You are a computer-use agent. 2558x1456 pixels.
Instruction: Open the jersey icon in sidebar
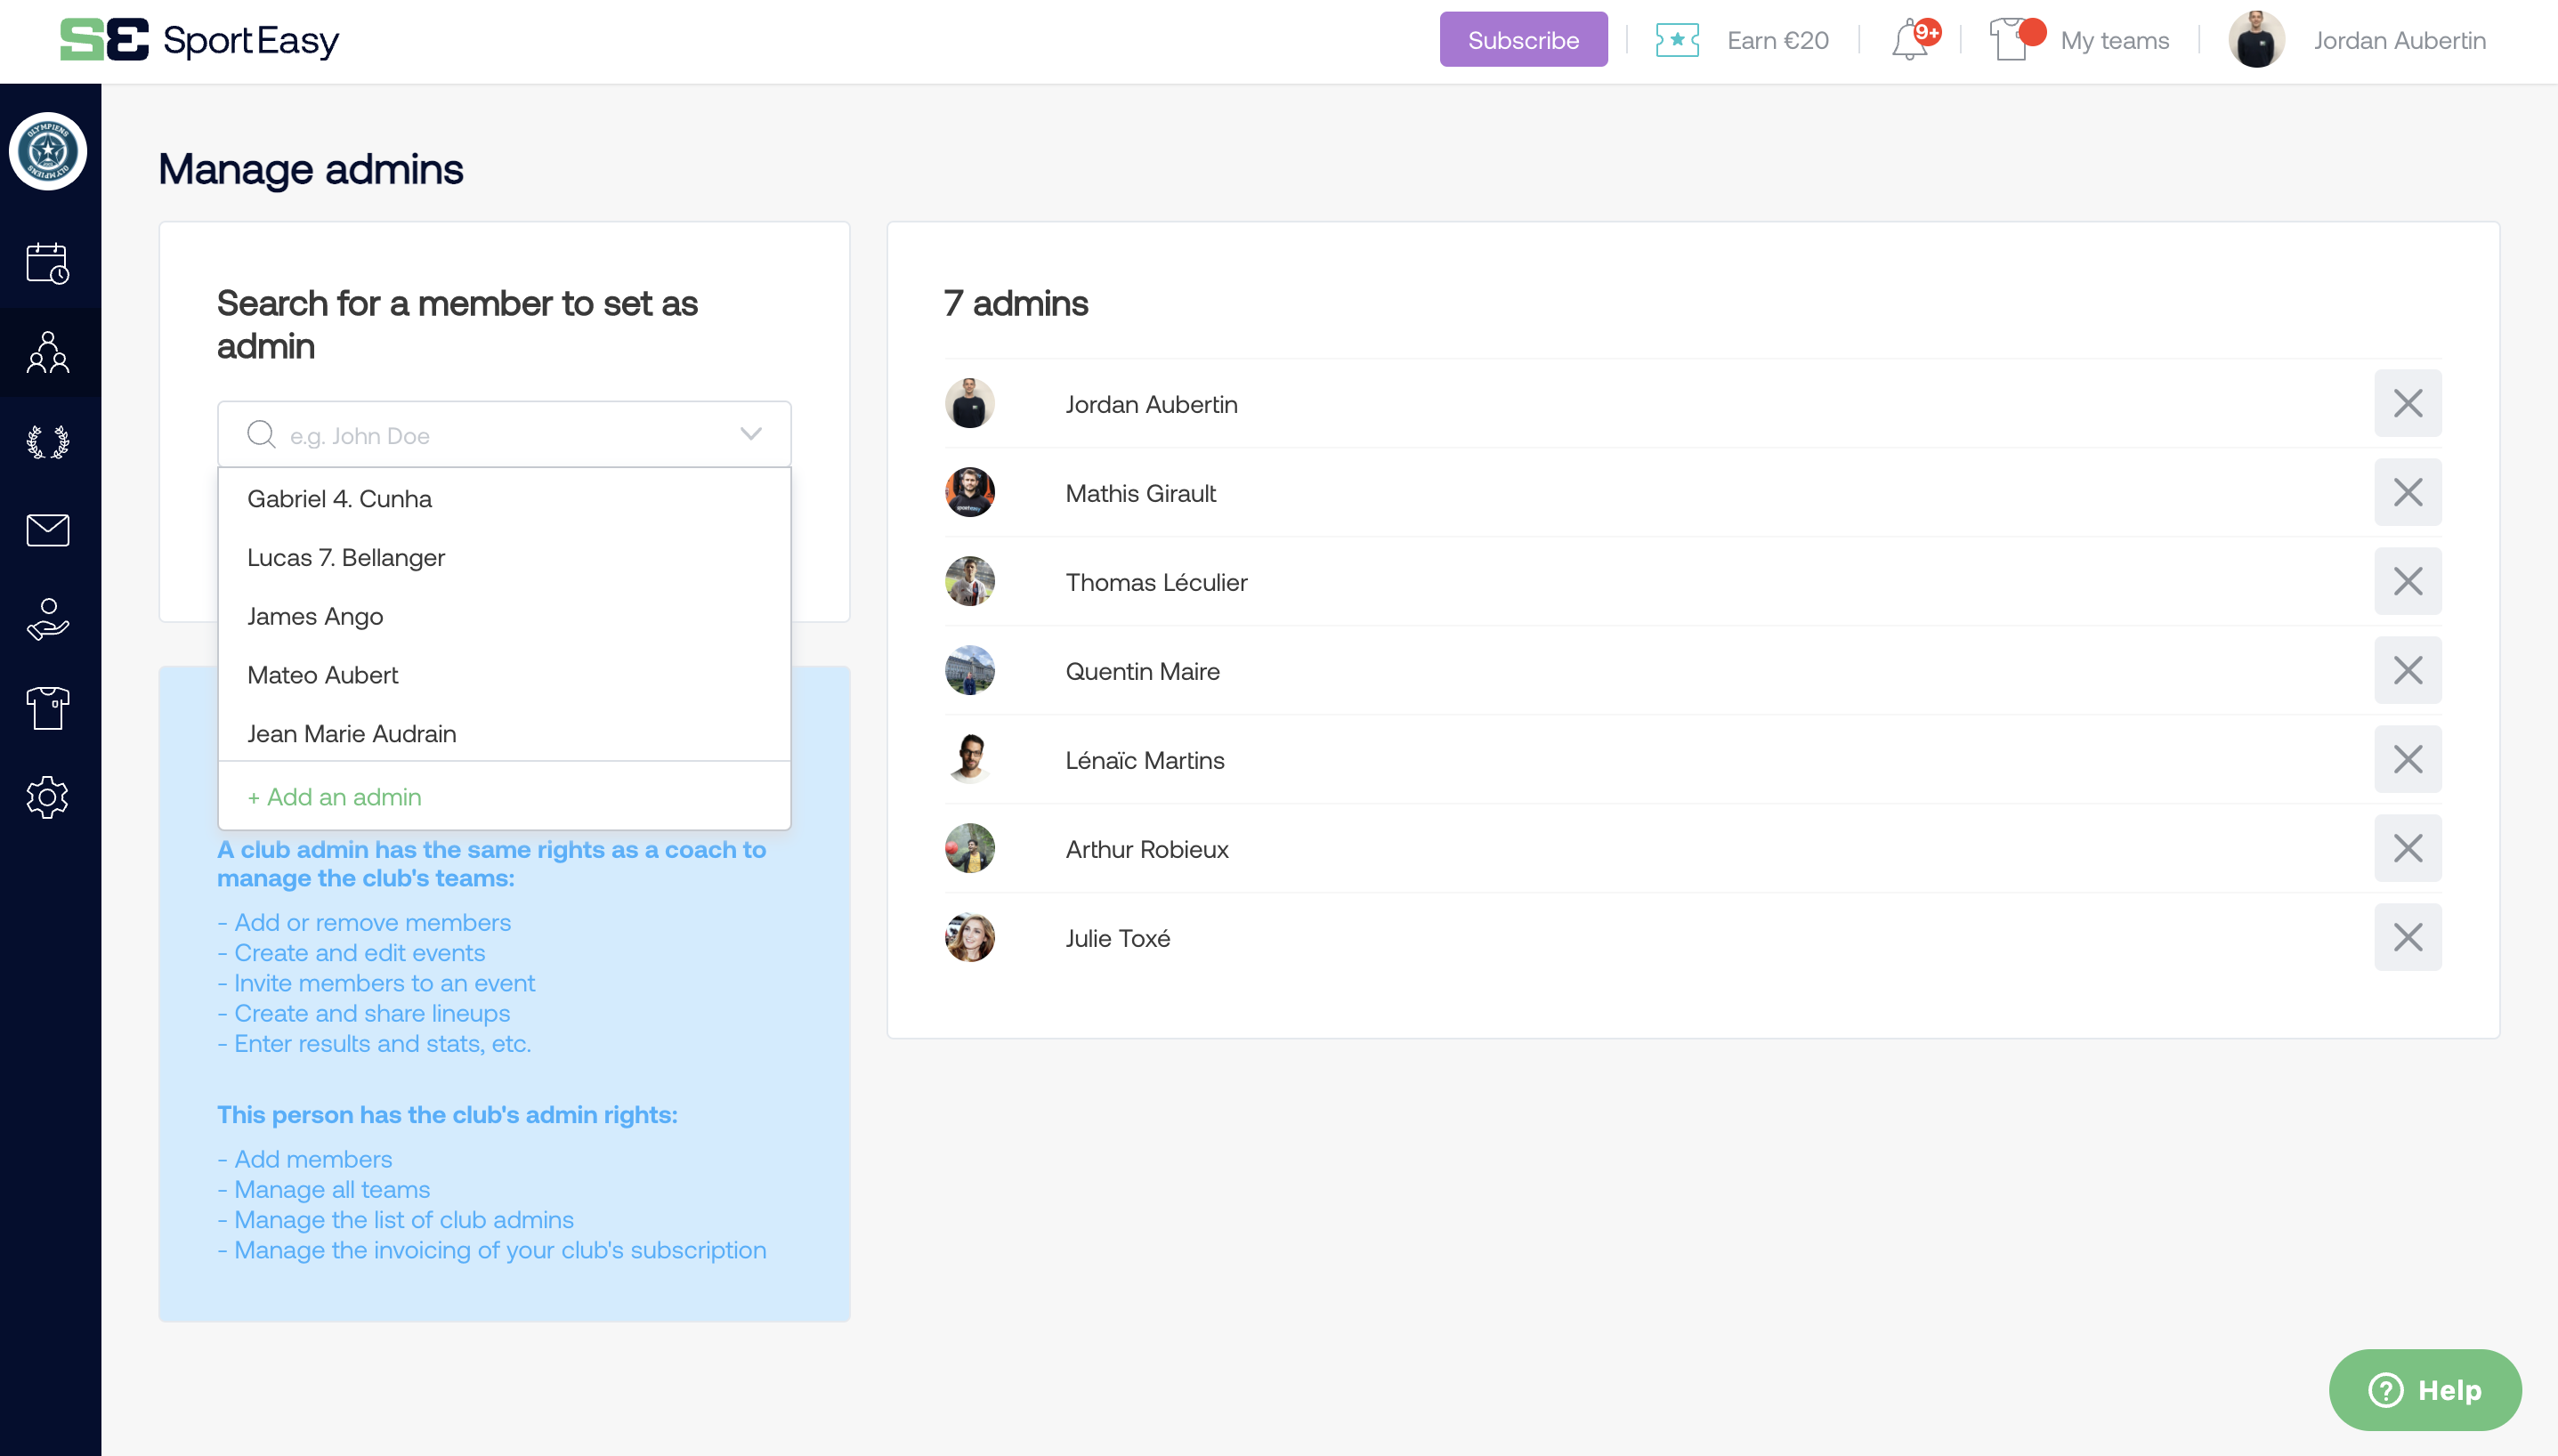click(x=48, y=708)
